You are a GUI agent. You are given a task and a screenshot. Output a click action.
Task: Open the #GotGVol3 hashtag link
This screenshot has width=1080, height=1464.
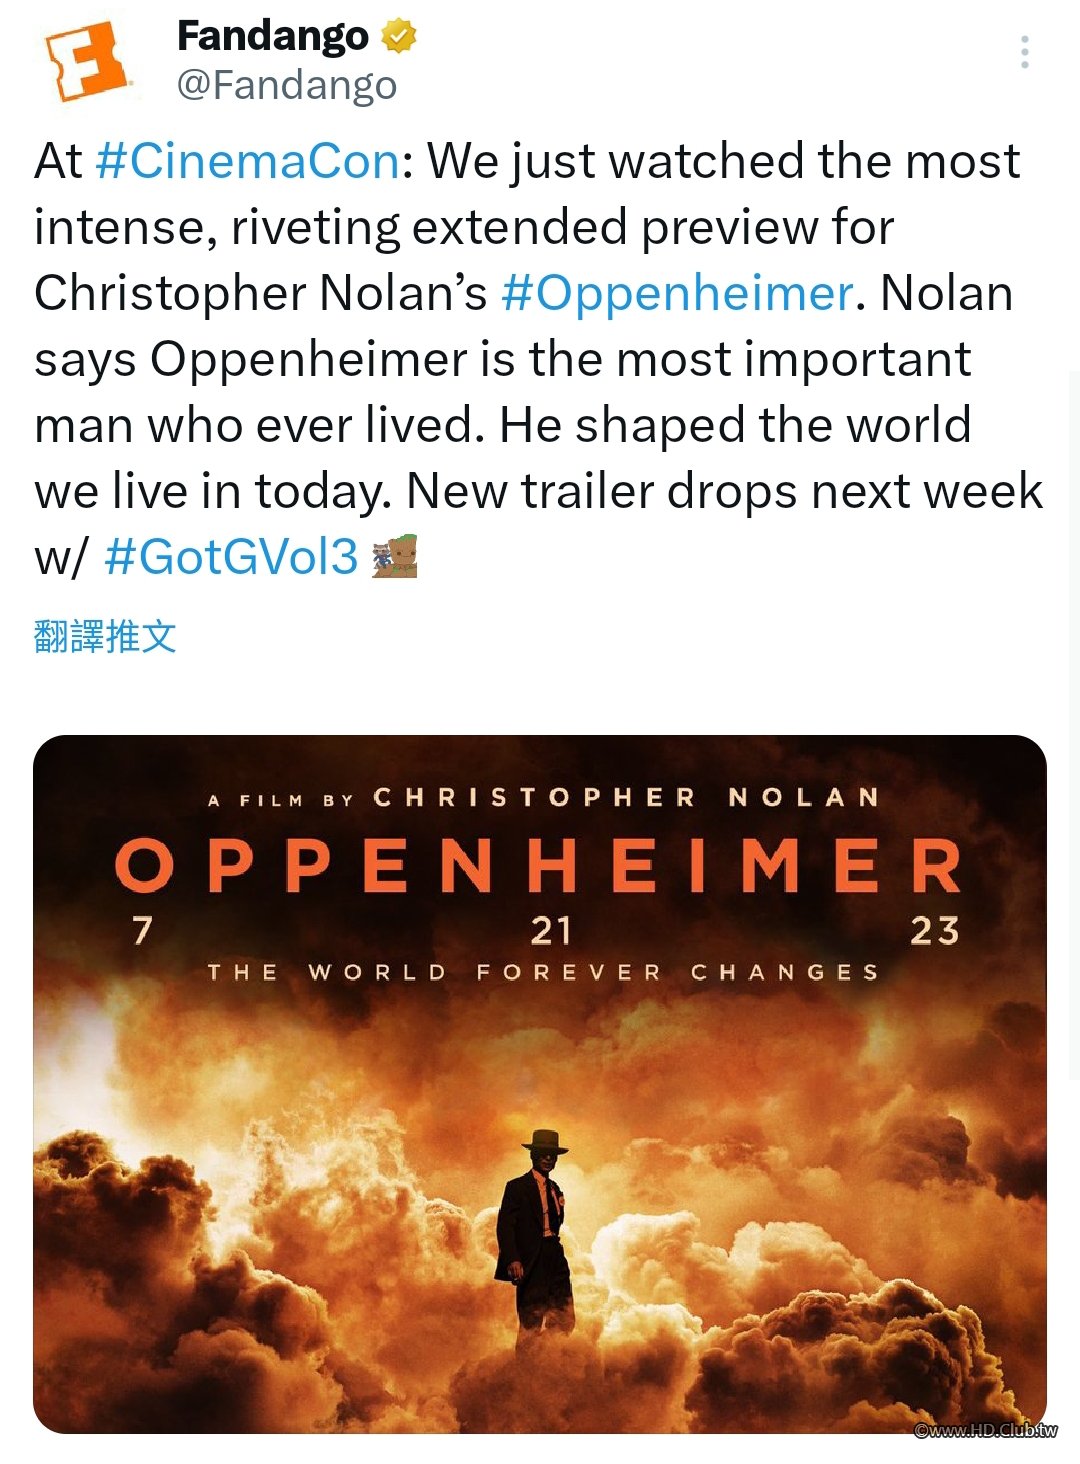(231, 556)
